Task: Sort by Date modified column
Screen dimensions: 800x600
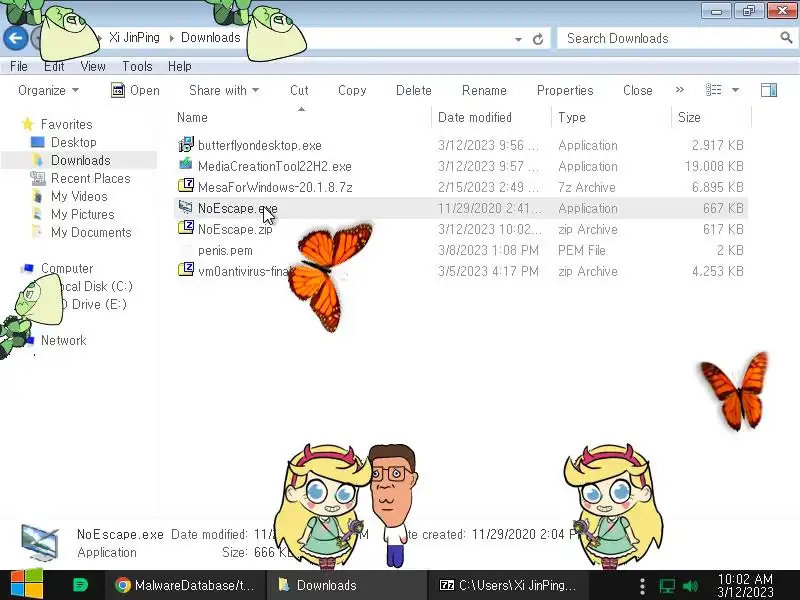Action: pos(474,117)
